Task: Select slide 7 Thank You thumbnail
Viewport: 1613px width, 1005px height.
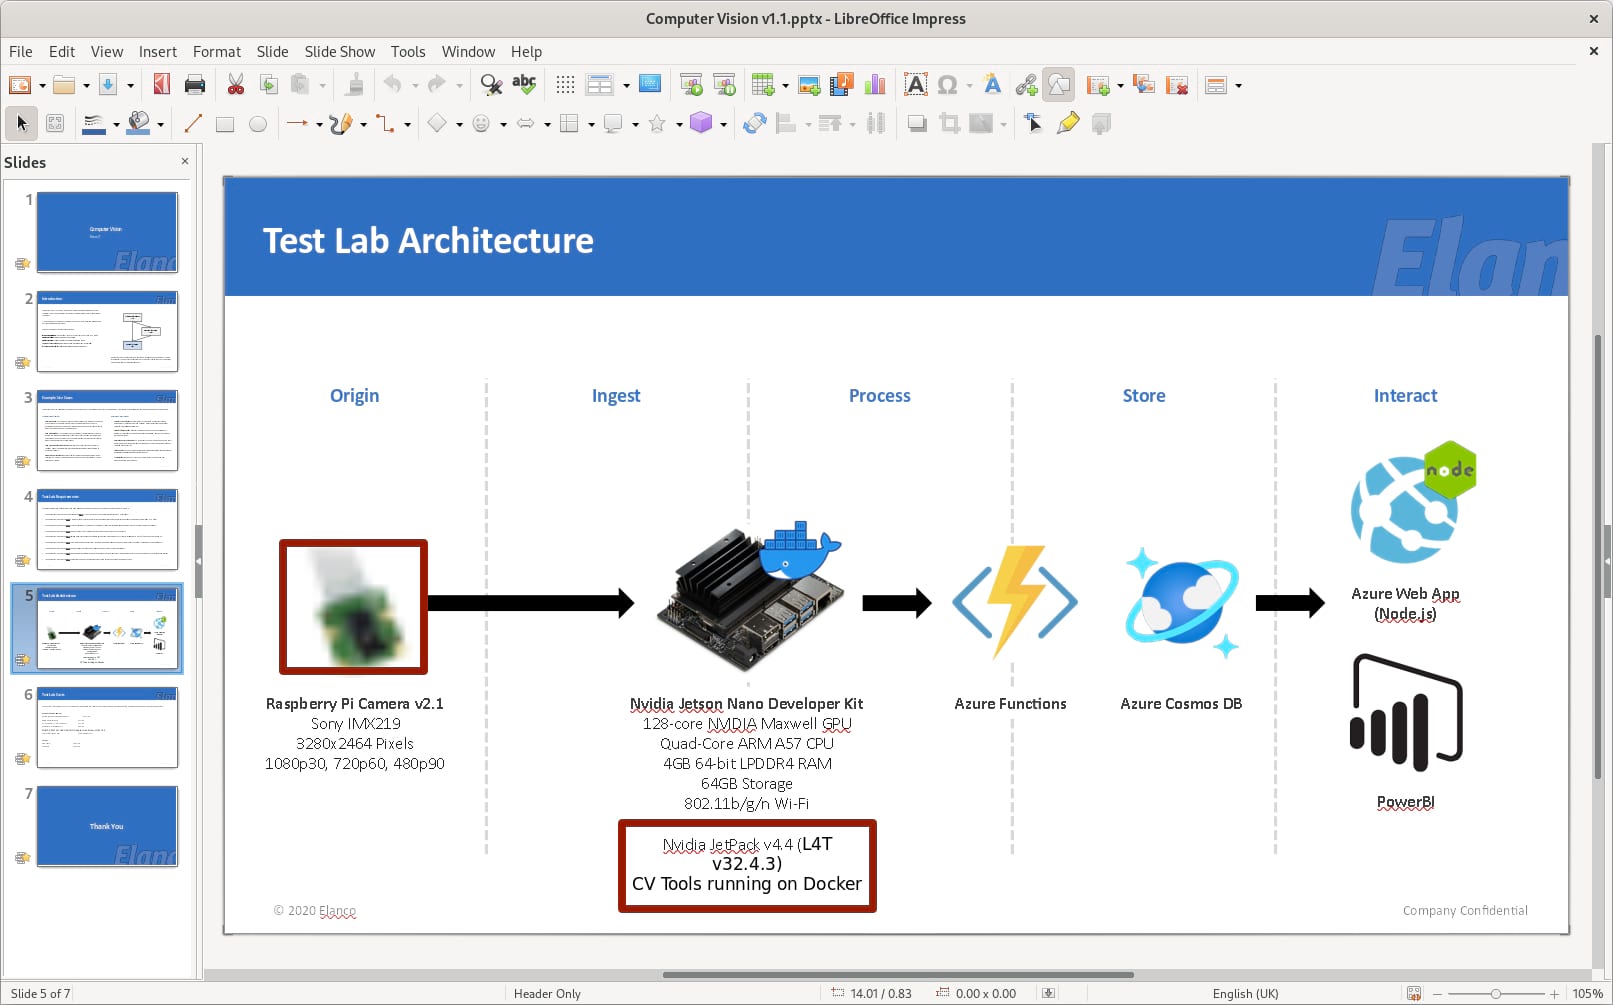Action: click(107, 826)
